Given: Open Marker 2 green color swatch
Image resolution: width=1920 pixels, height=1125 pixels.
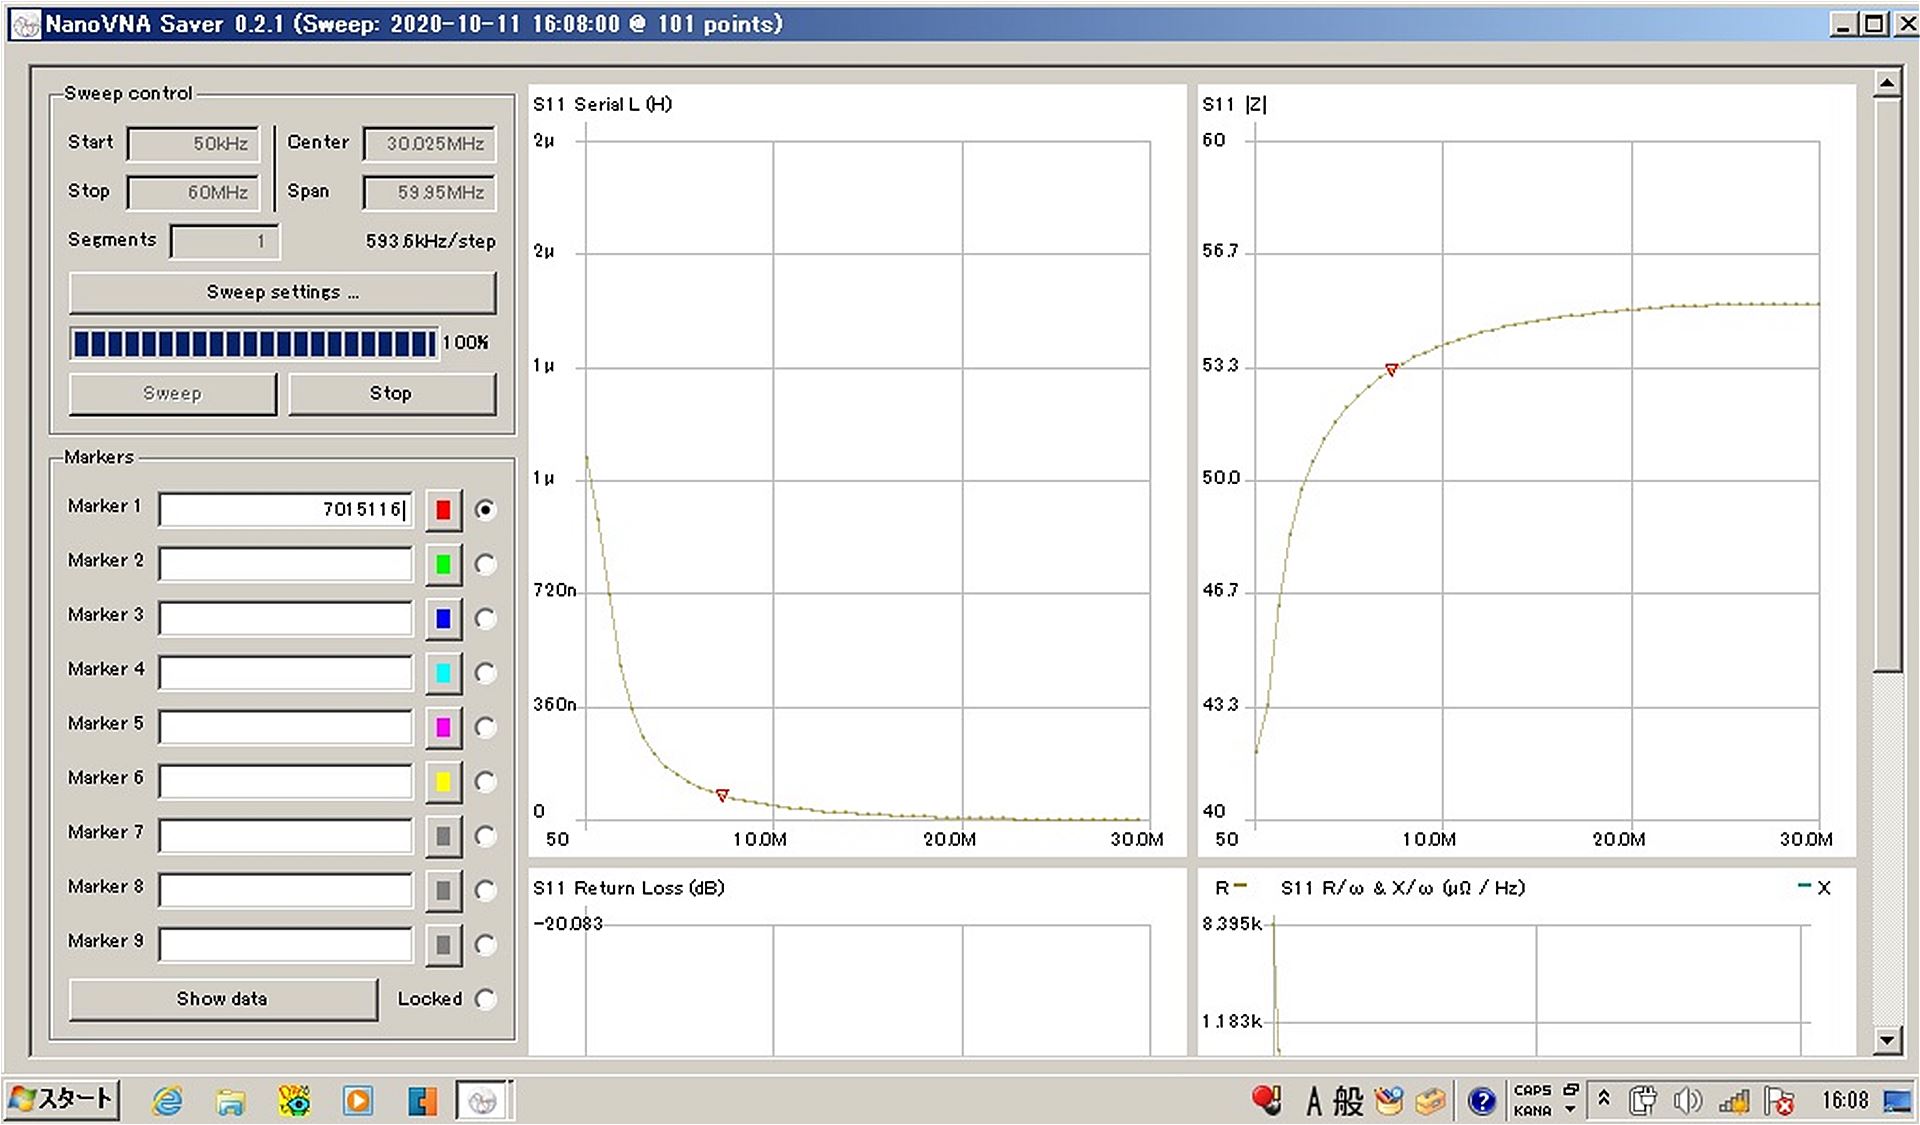Looking at the screenshot, I should 443,564.
